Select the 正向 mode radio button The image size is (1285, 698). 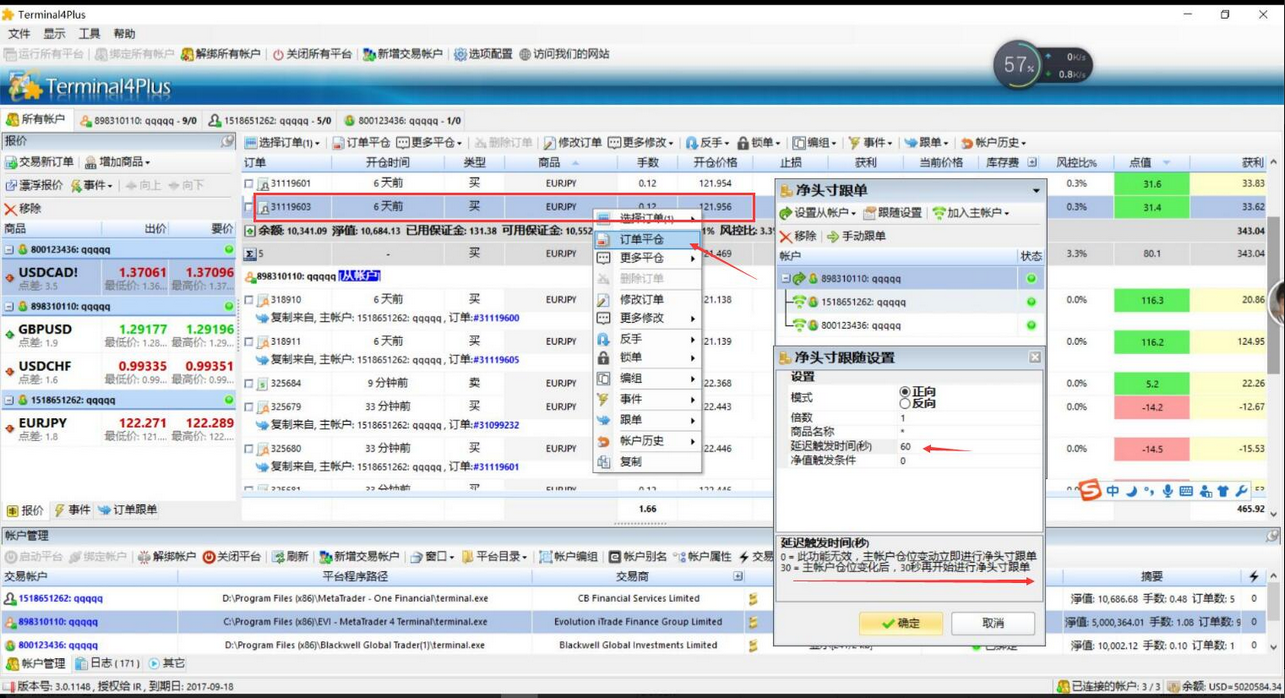tap(905, 392)
